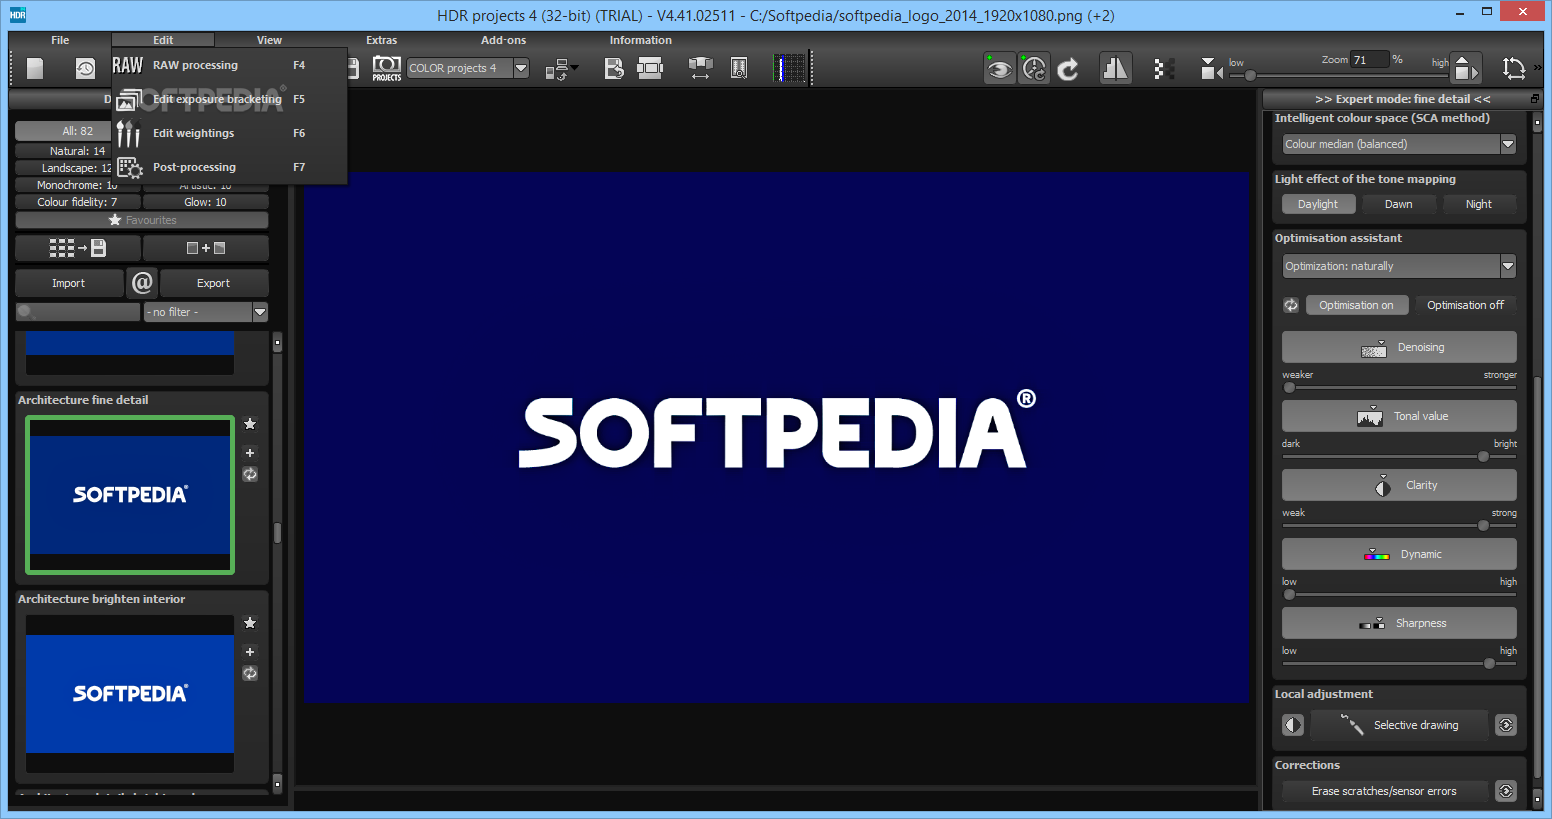Adjust the Sharpness low-high slider
The height and width of the screenshot is (819, 1552).
point(1399,663)
